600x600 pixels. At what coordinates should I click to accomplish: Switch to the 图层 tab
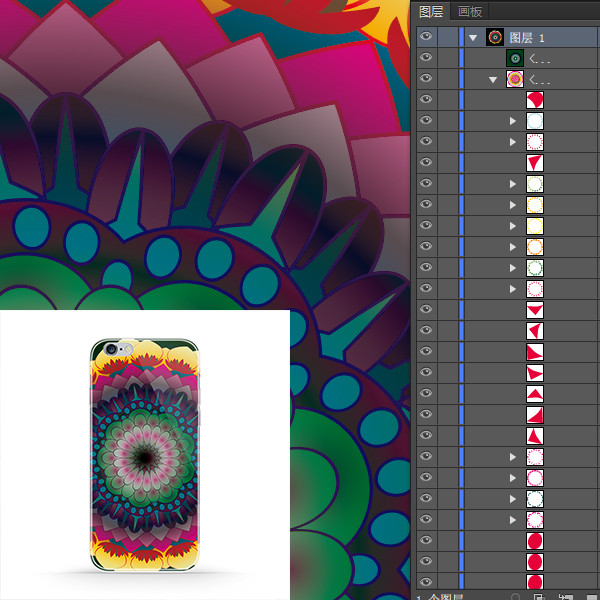[x=430, y=11]
